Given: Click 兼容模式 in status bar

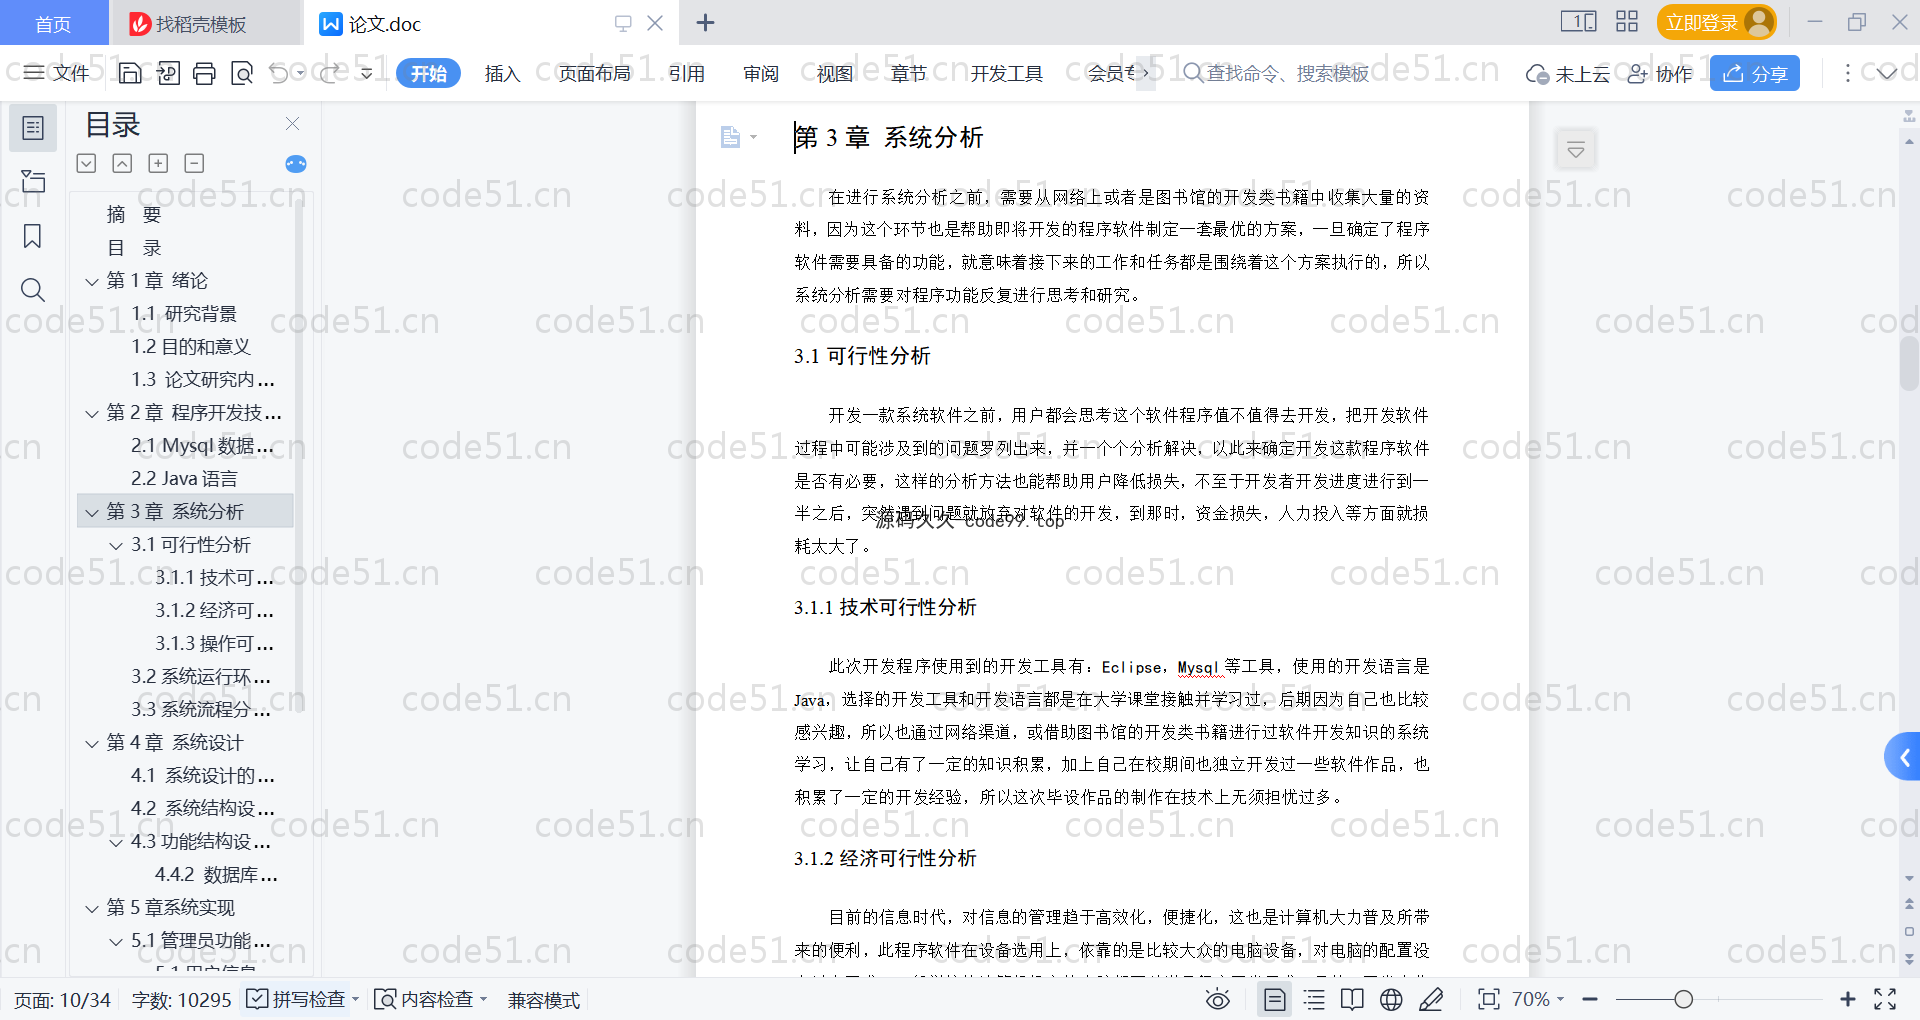Looking at the screenshot, I should 544,1000.
